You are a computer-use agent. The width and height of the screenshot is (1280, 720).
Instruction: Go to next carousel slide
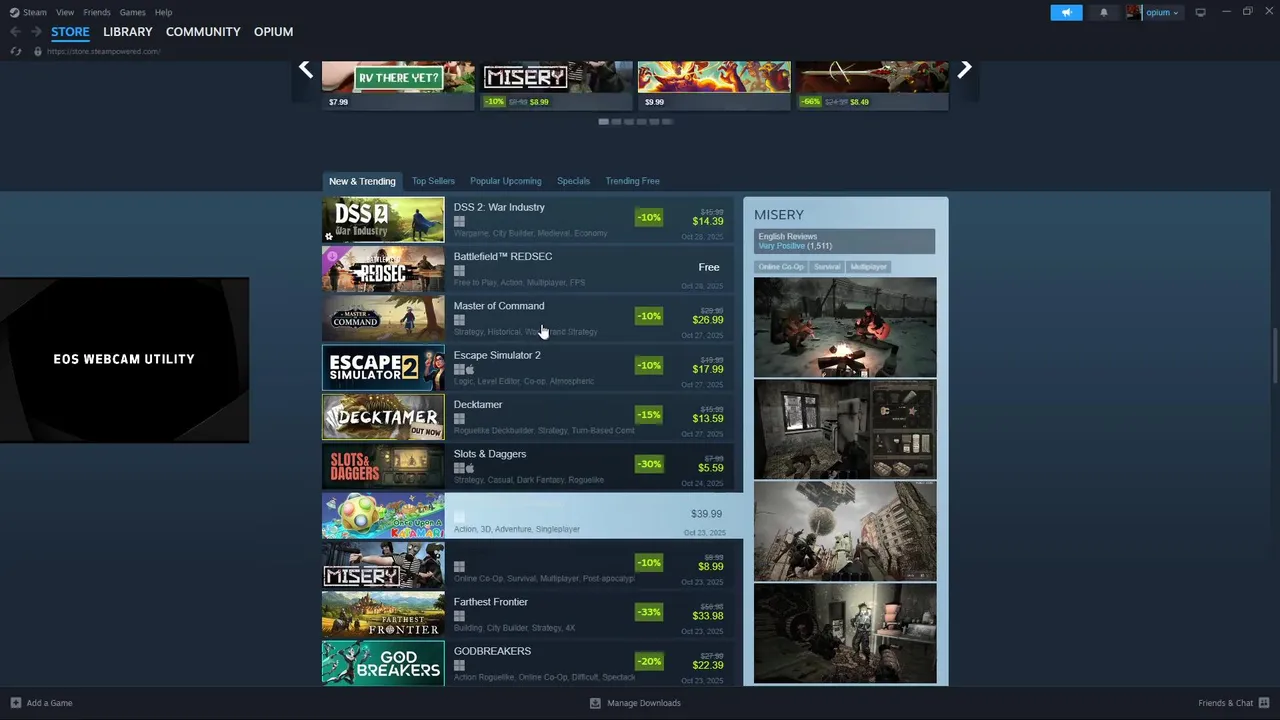964,69
